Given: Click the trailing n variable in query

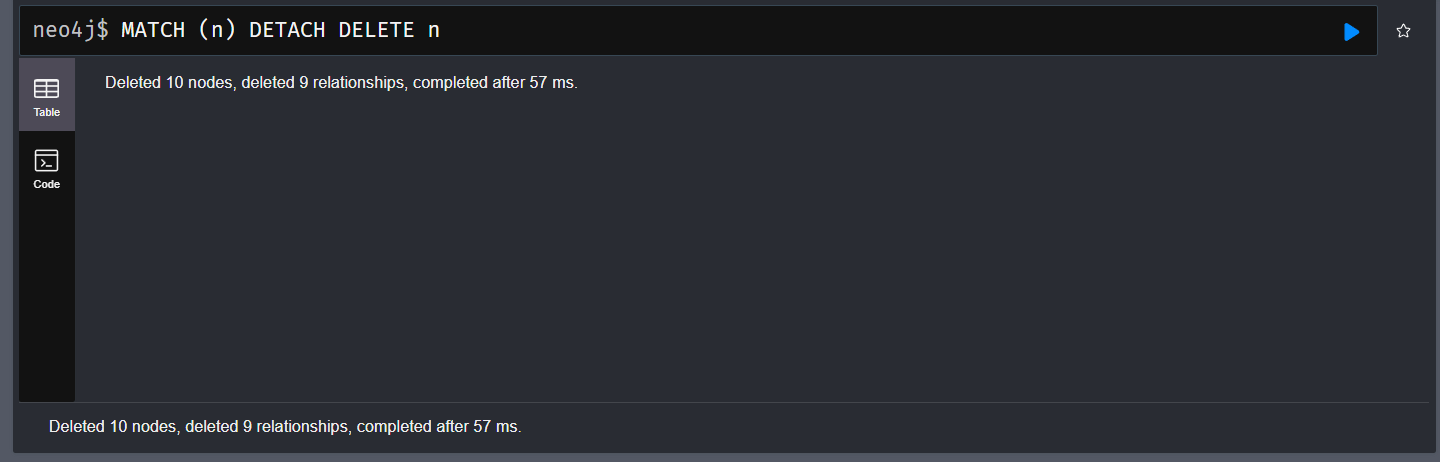Looking at the screenshot, I should pos(434,31).
